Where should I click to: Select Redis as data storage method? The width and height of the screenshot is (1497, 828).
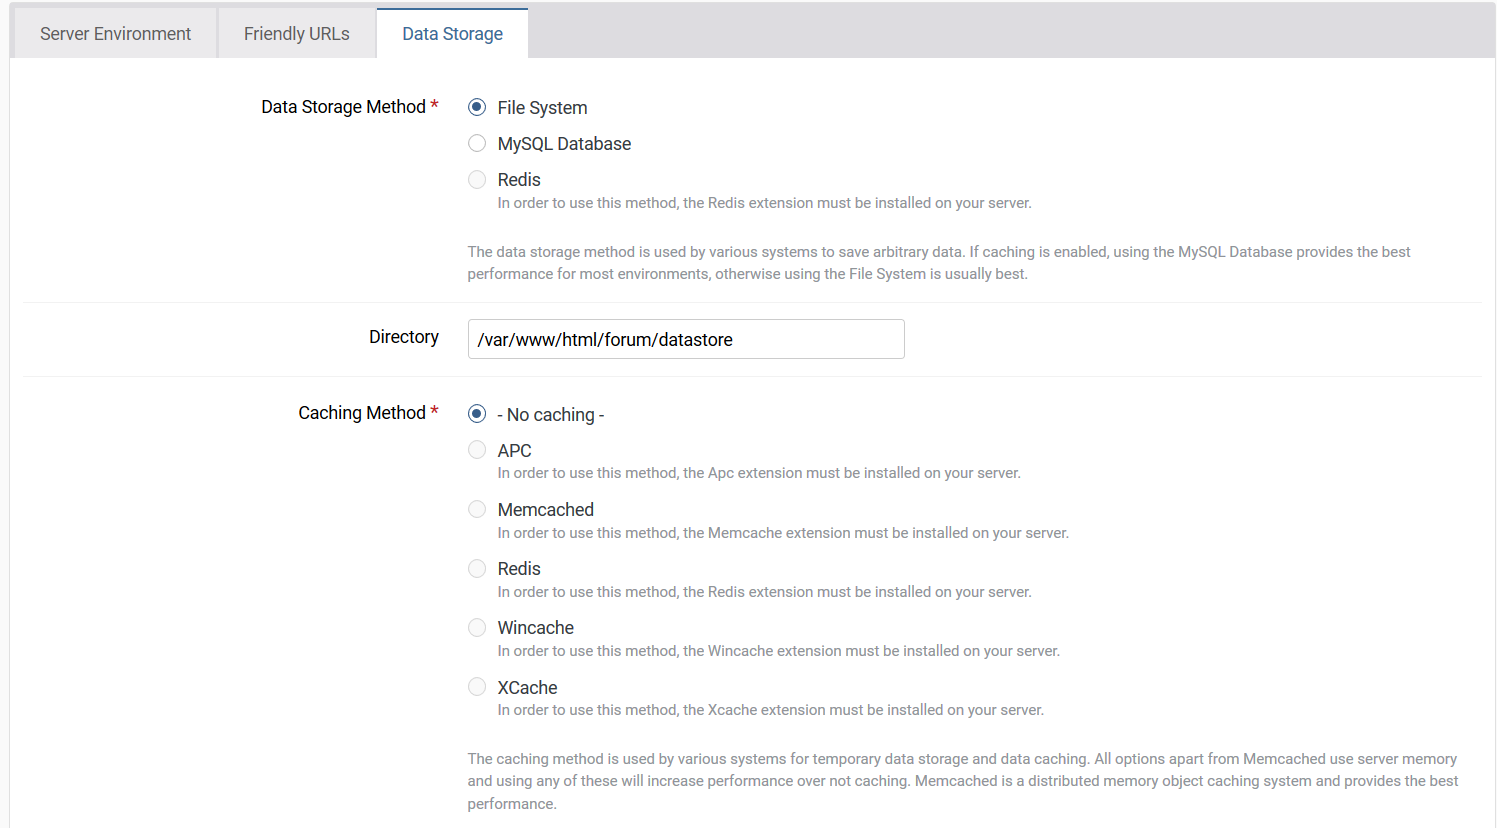[477, 179]
